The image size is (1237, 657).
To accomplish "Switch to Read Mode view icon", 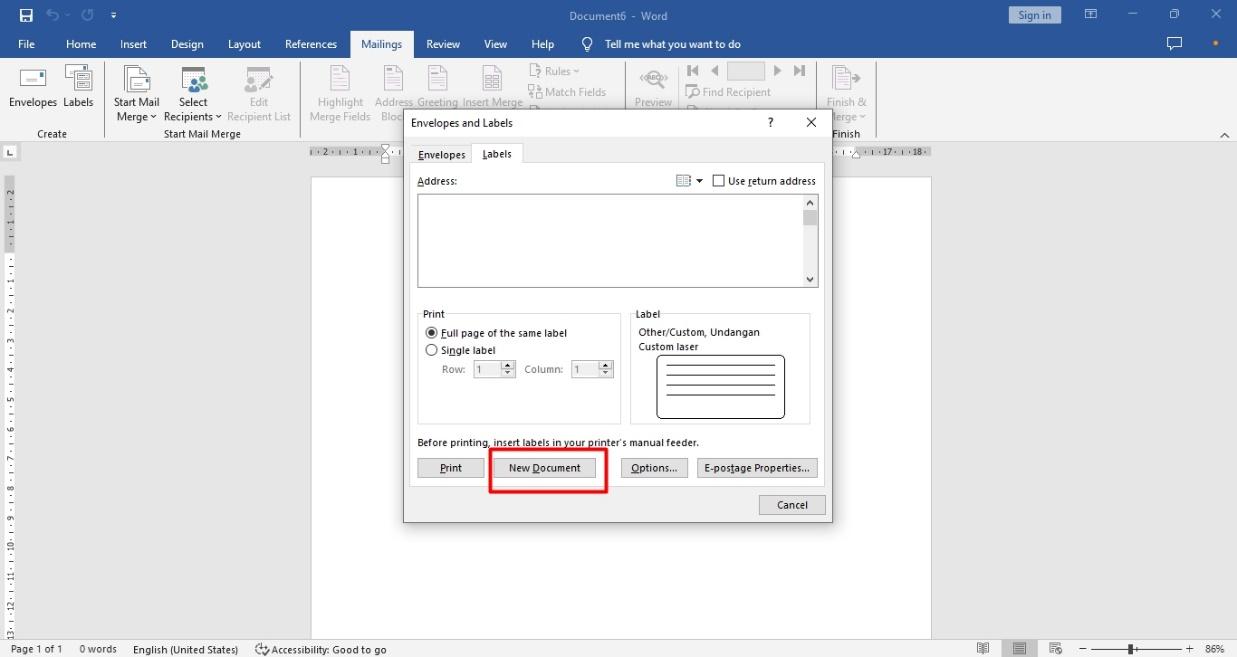I will [984, 649].
